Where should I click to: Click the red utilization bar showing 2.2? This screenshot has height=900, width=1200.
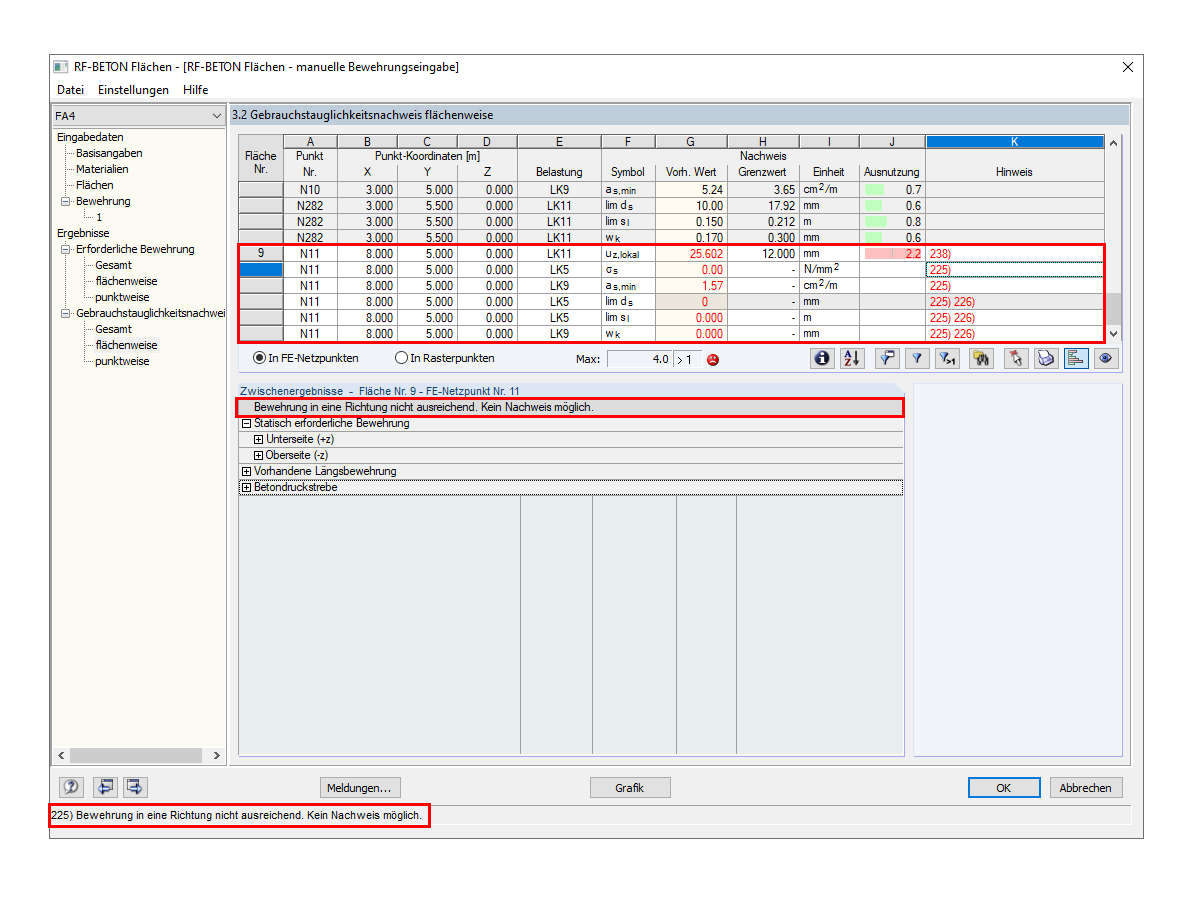892,254
